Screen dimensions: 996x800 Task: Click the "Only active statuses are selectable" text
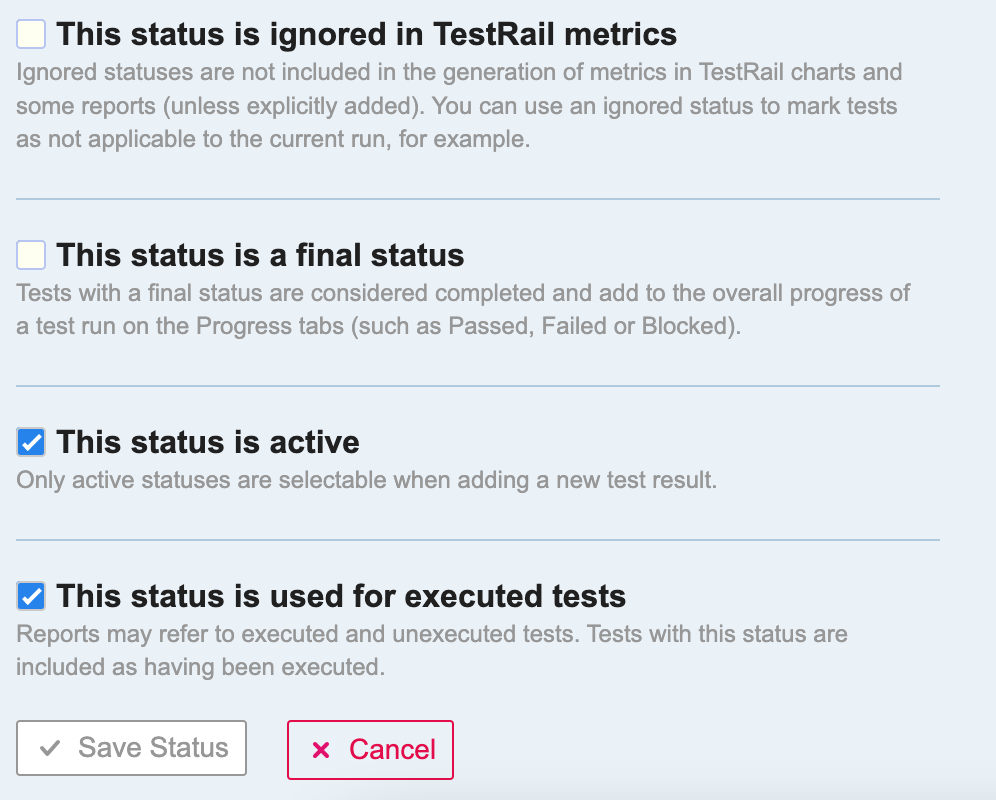[x=366, y=480]
